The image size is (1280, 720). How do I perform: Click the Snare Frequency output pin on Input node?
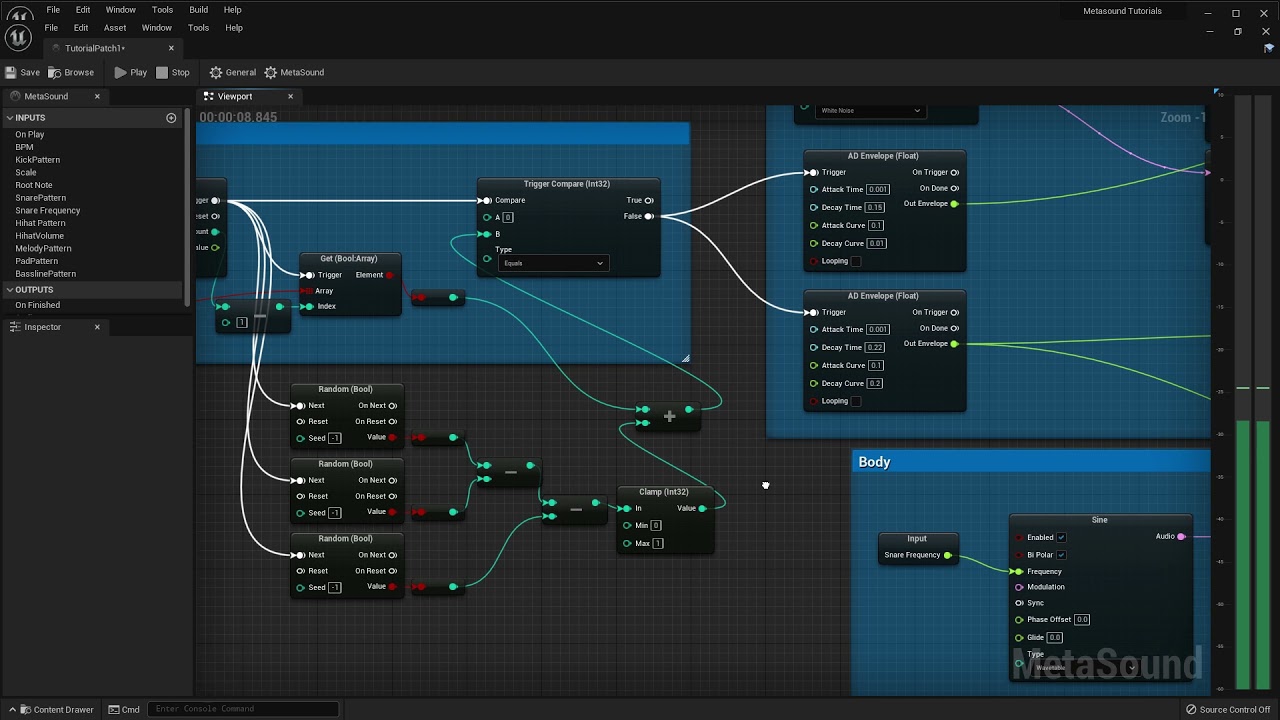tap(947, 555)
